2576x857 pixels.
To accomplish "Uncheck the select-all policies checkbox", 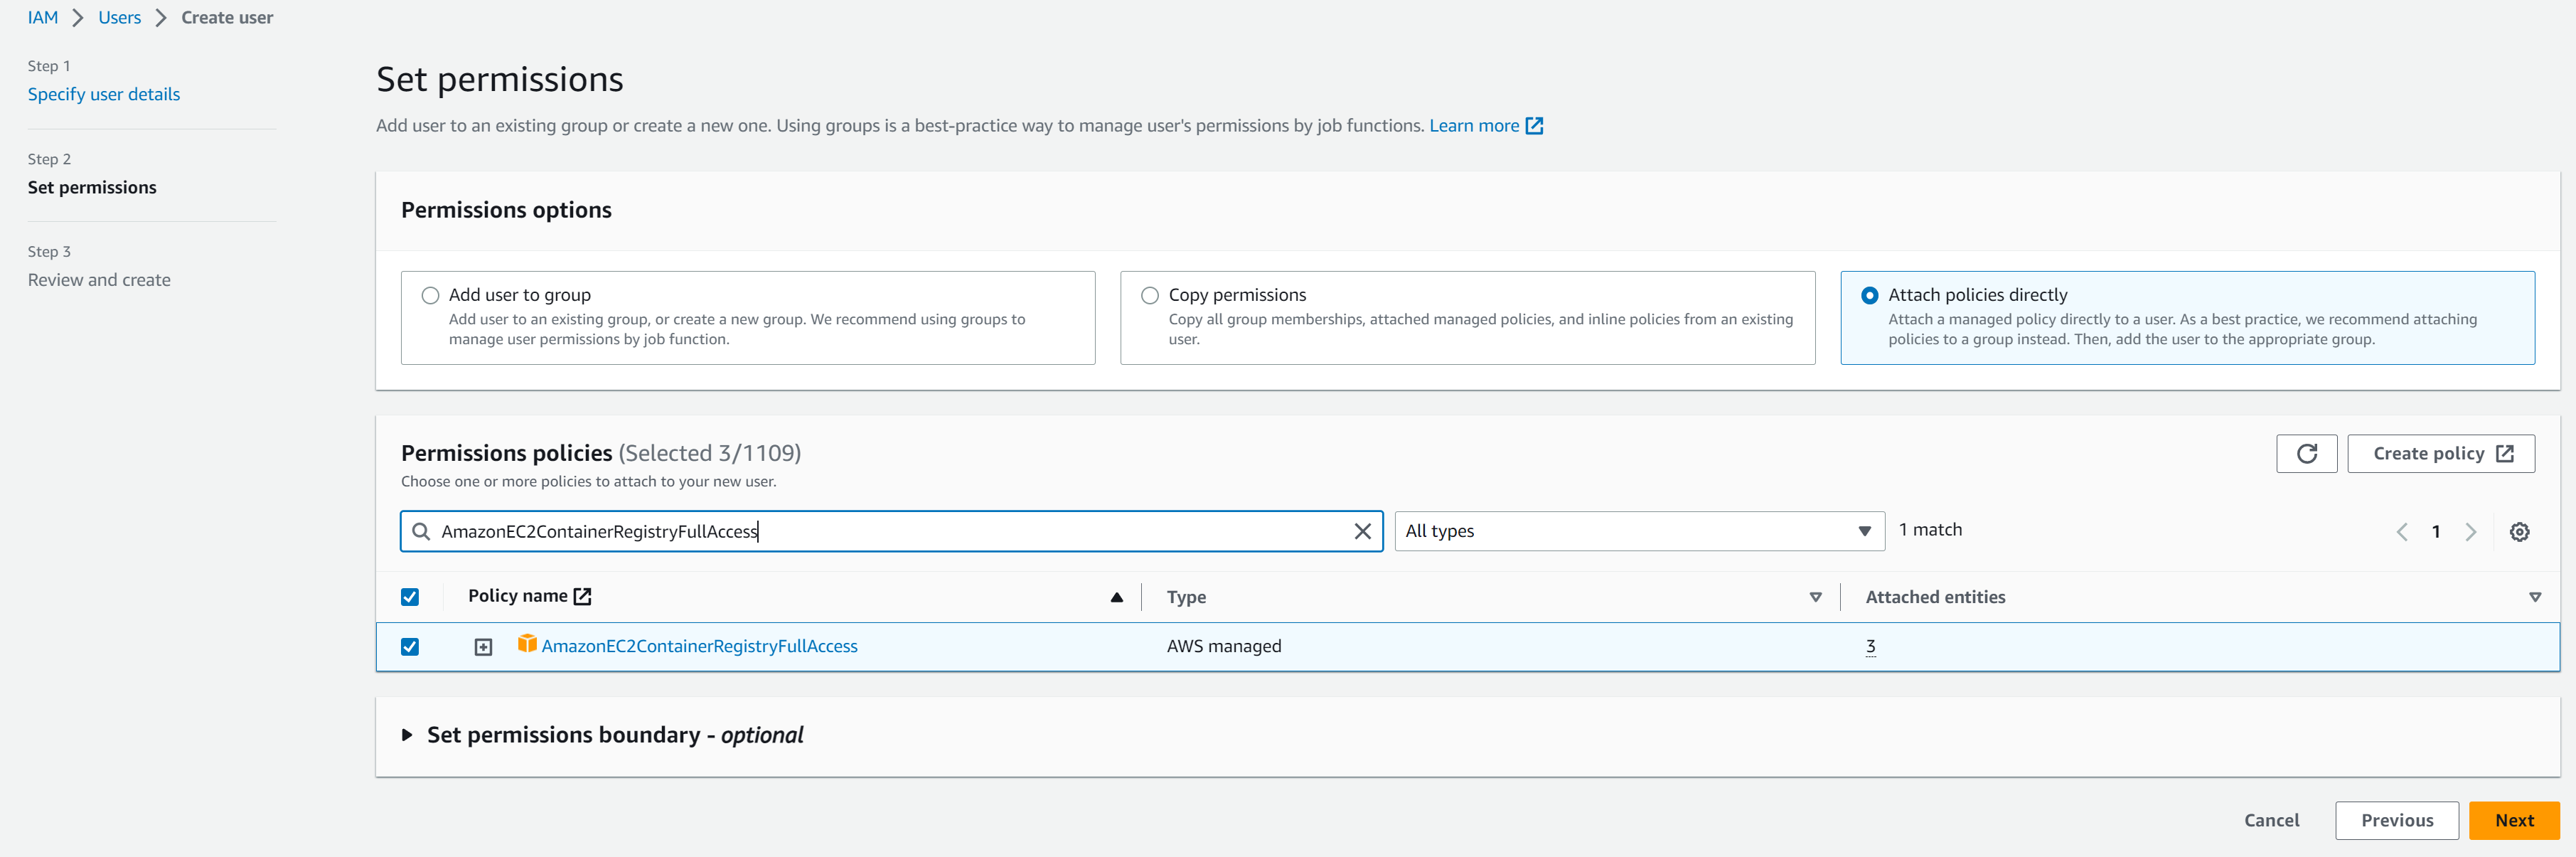I will [410, 597].
